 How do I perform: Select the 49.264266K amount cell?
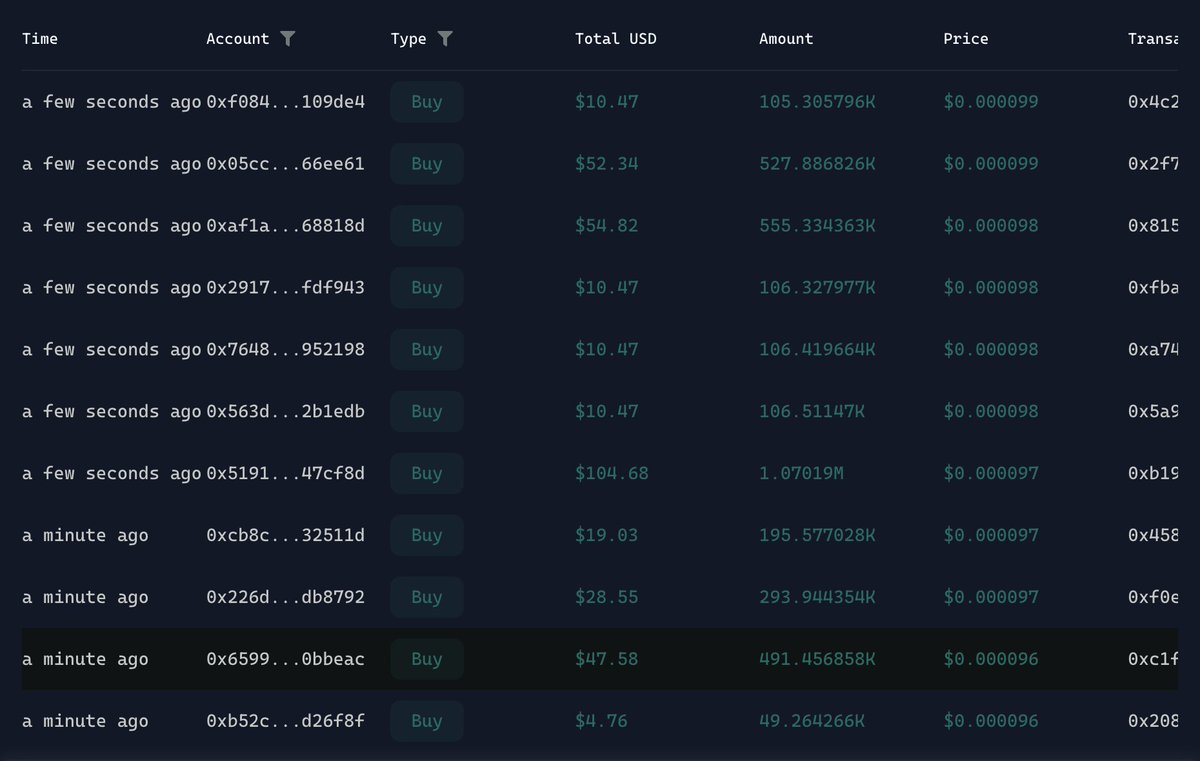coord(812,722)
